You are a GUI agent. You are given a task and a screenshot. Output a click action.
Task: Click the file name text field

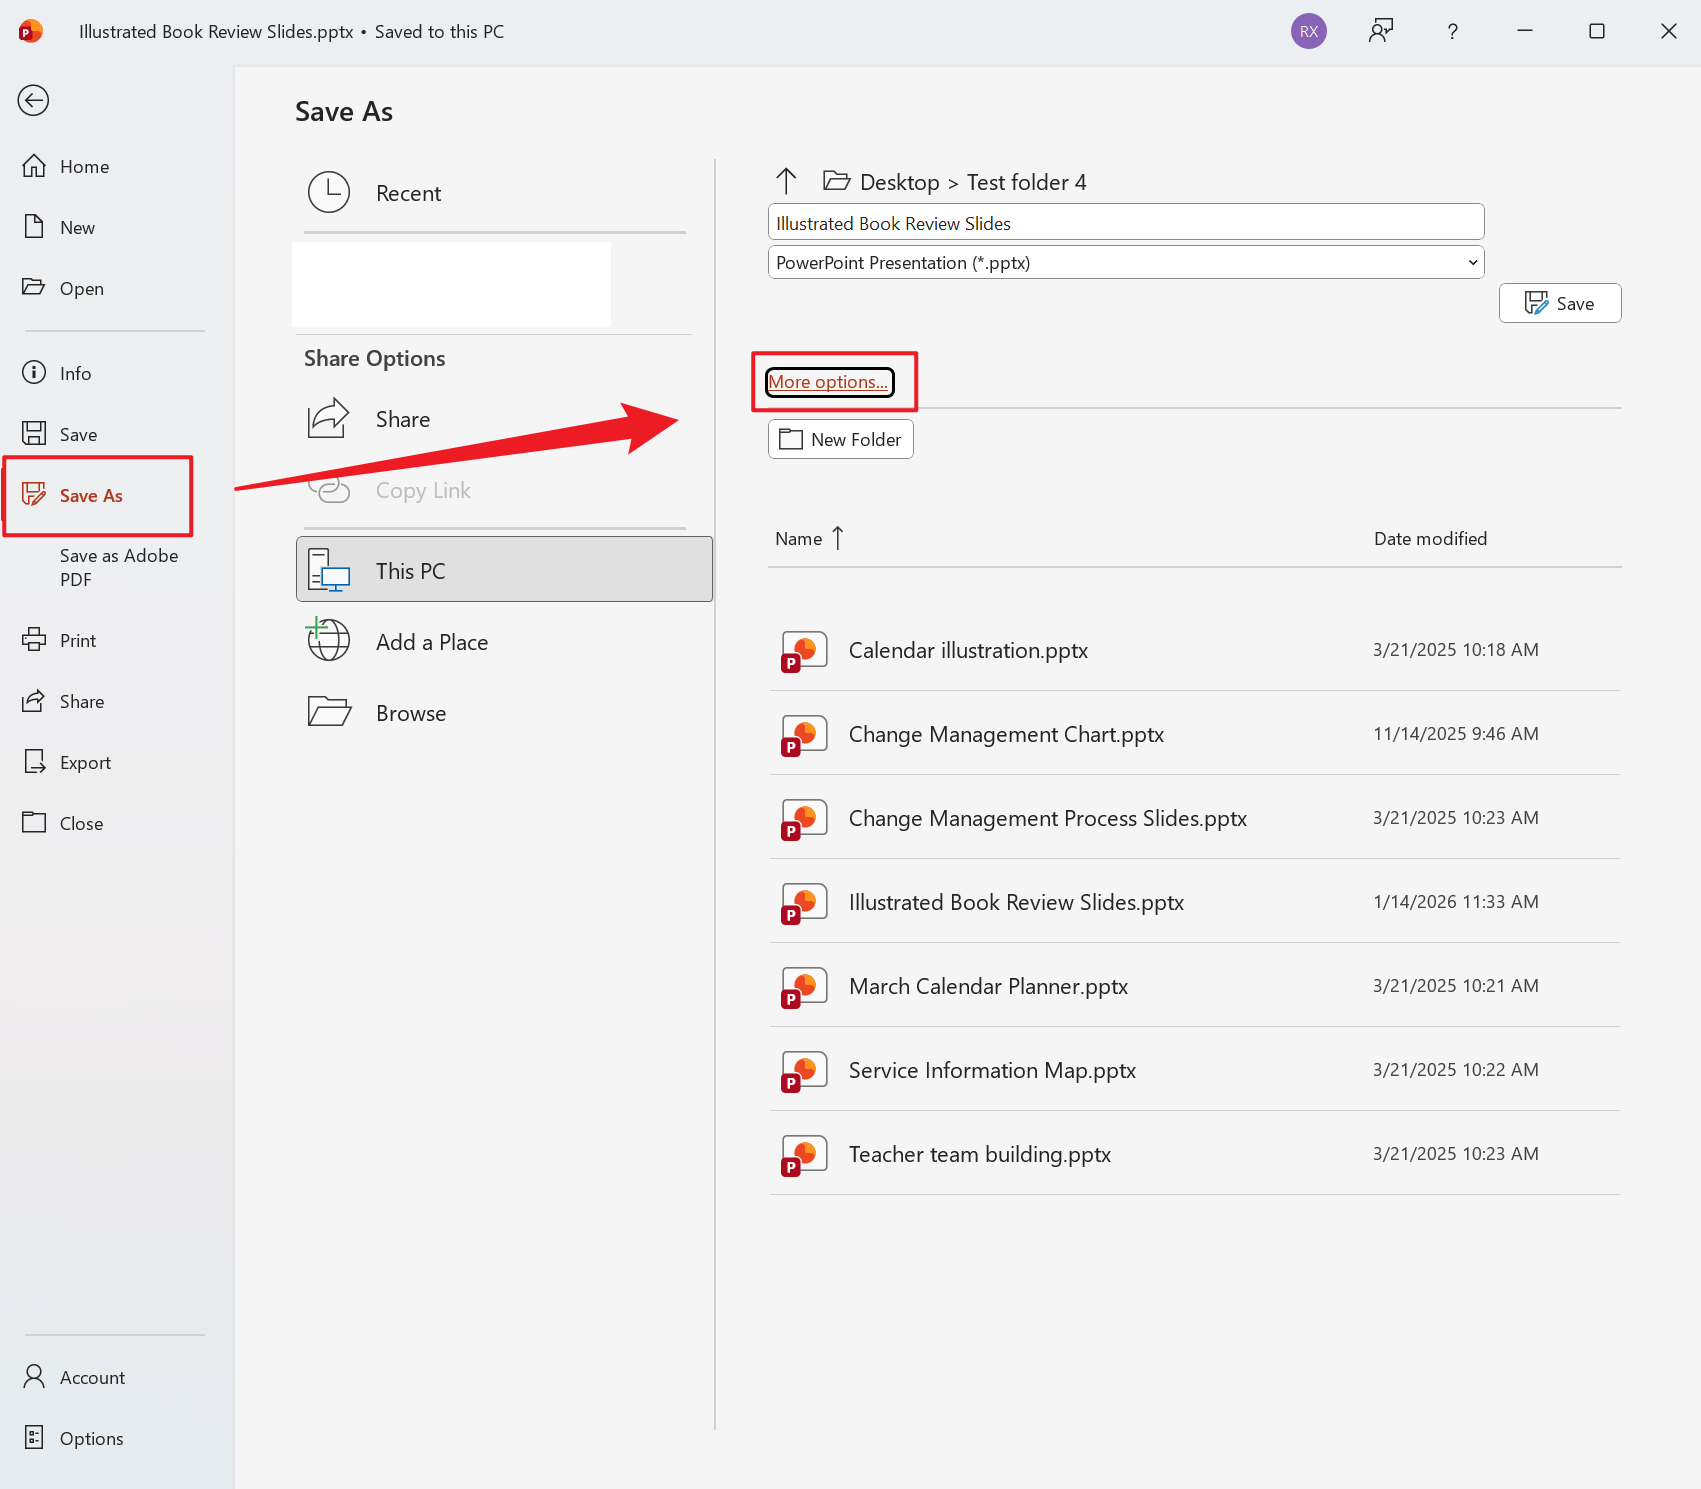click(x=1125, y=223)
